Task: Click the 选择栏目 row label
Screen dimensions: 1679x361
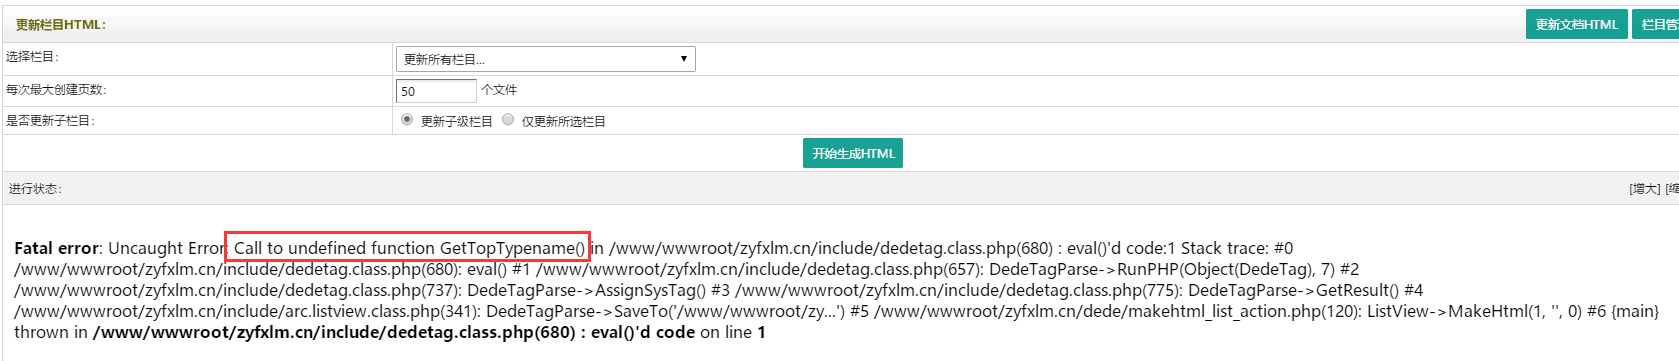Action: click(x=32, y=57)
